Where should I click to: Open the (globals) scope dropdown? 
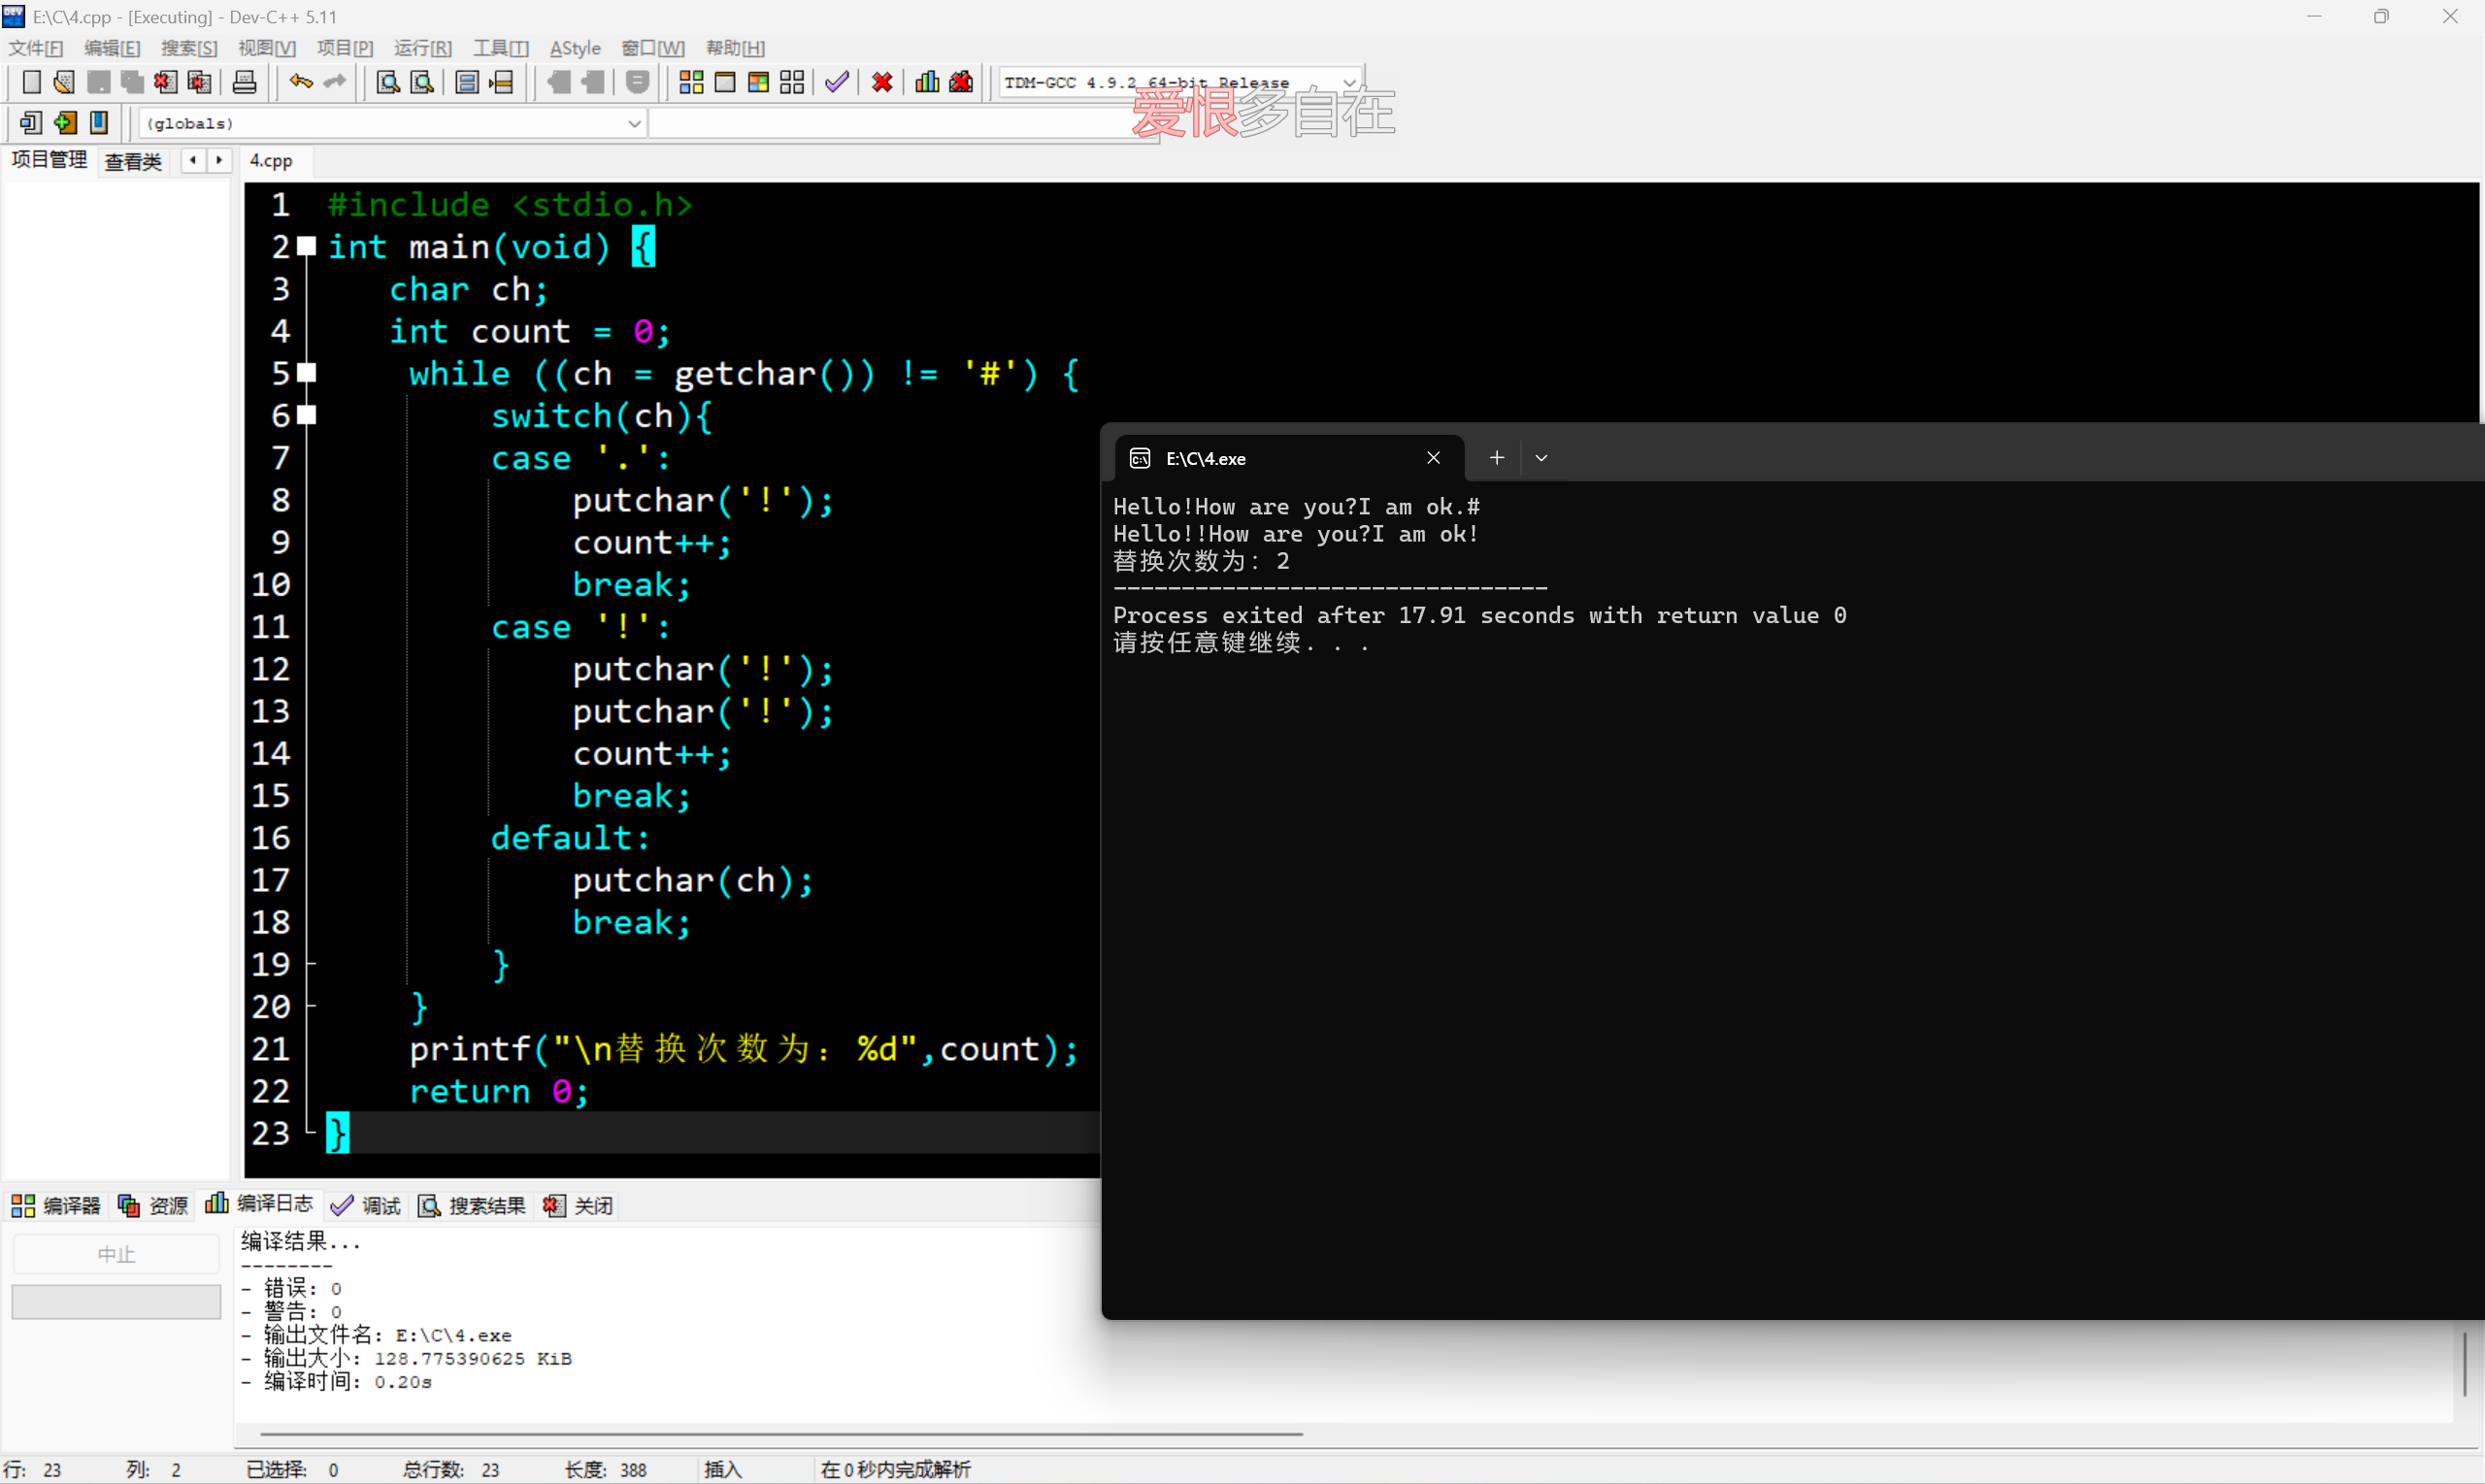(x=633, y=124)
